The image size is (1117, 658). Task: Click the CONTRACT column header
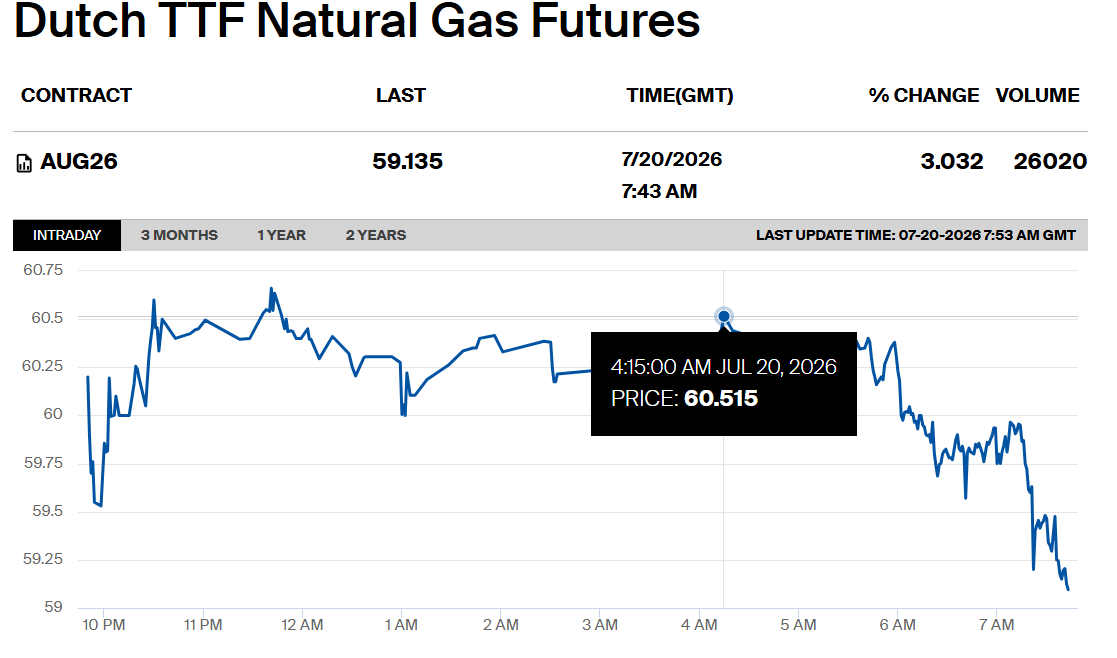click(76, 95)
